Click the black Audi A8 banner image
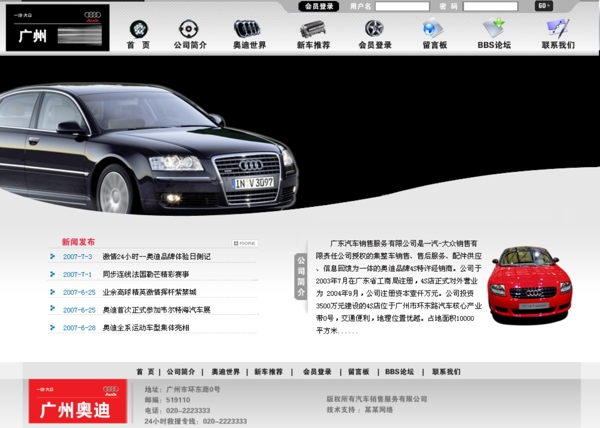This screenshot has height=428, width=600. (x=148, y=149)
